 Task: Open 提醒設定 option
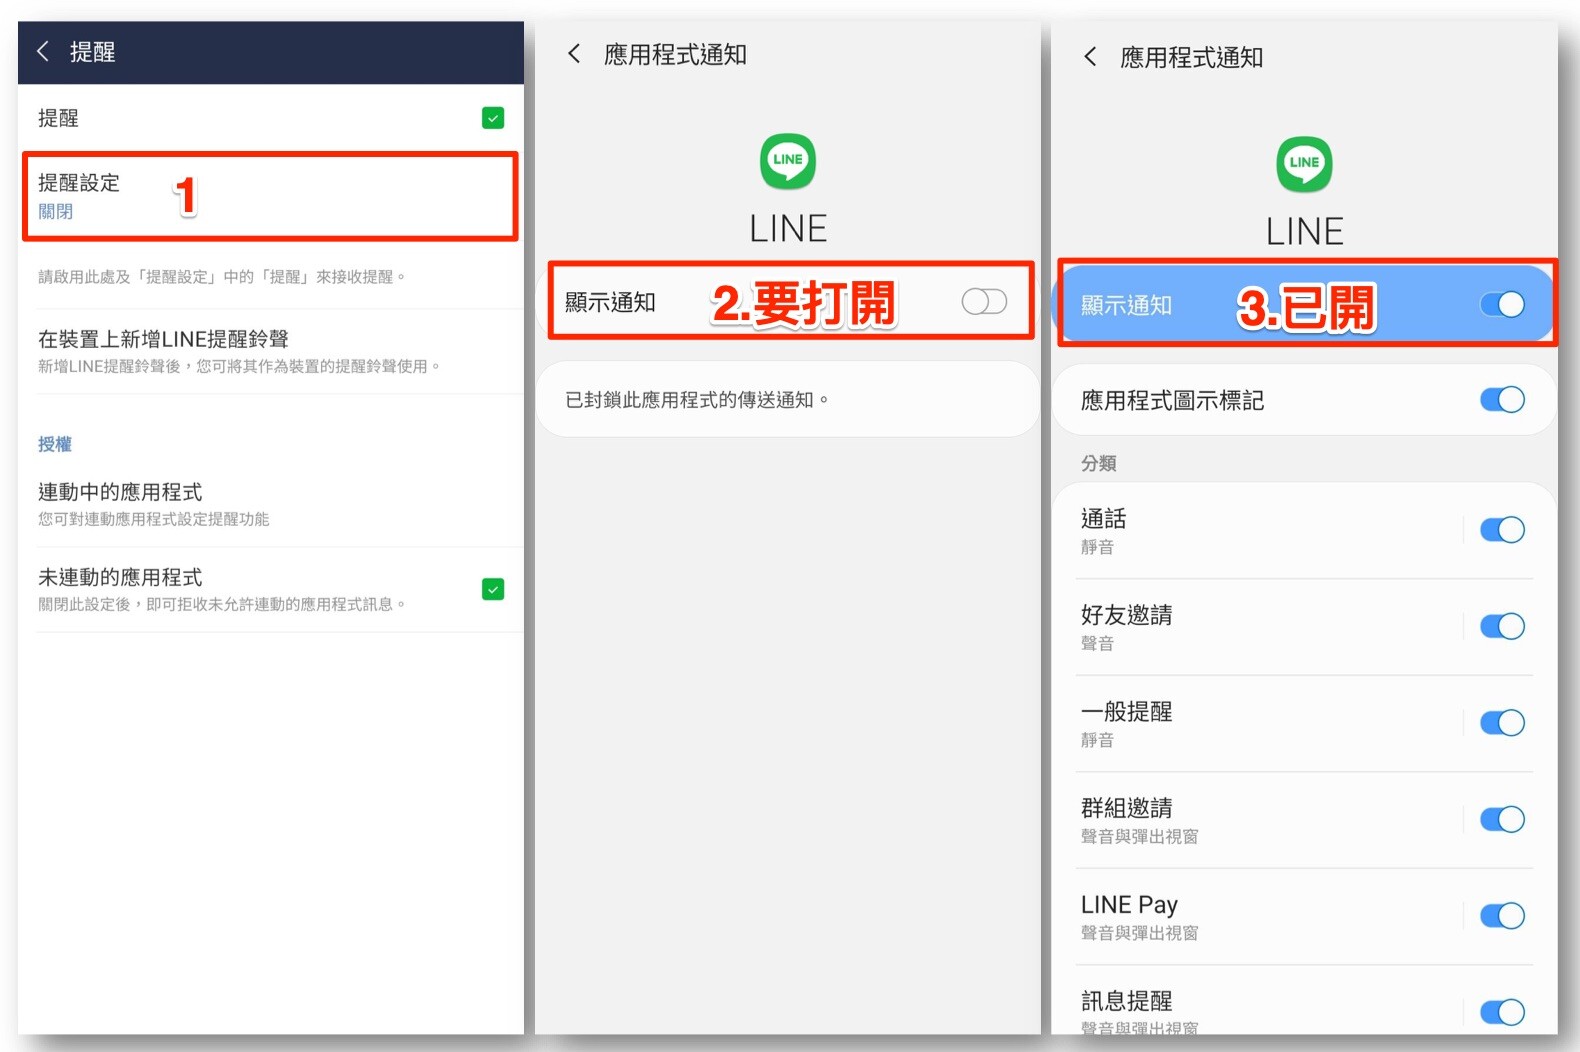270,196
